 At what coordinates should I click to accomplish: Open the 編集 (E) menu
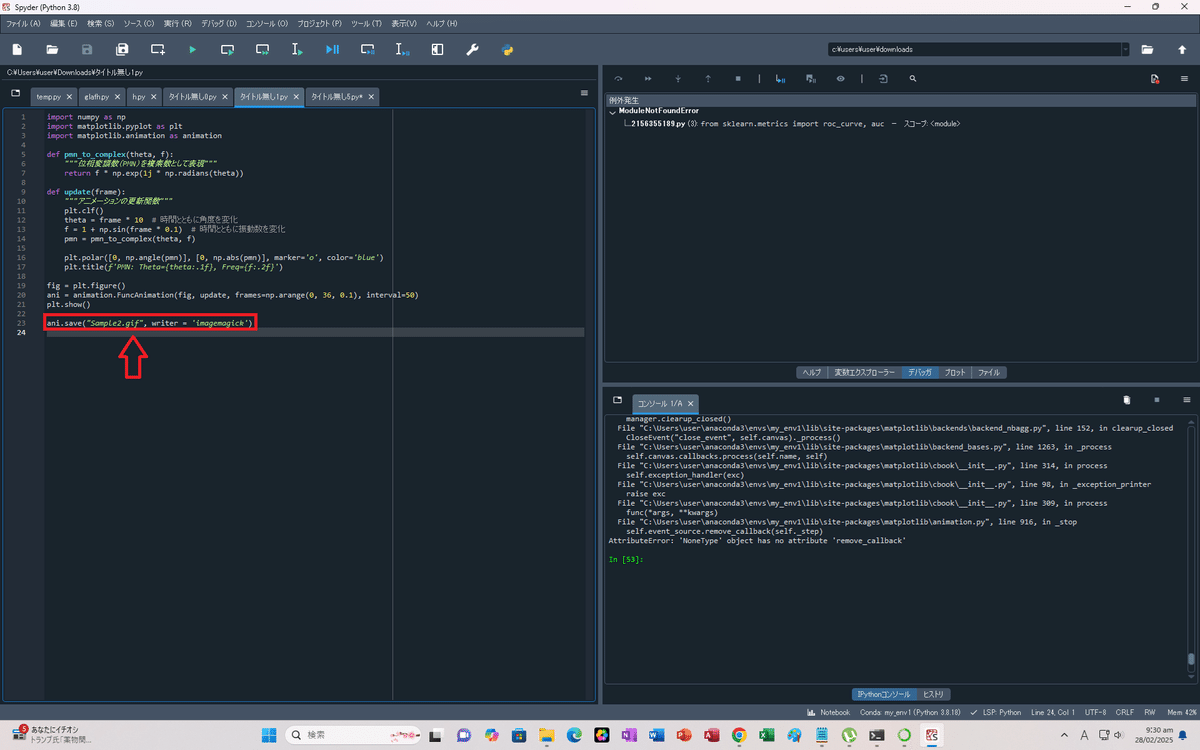[64, 22]
